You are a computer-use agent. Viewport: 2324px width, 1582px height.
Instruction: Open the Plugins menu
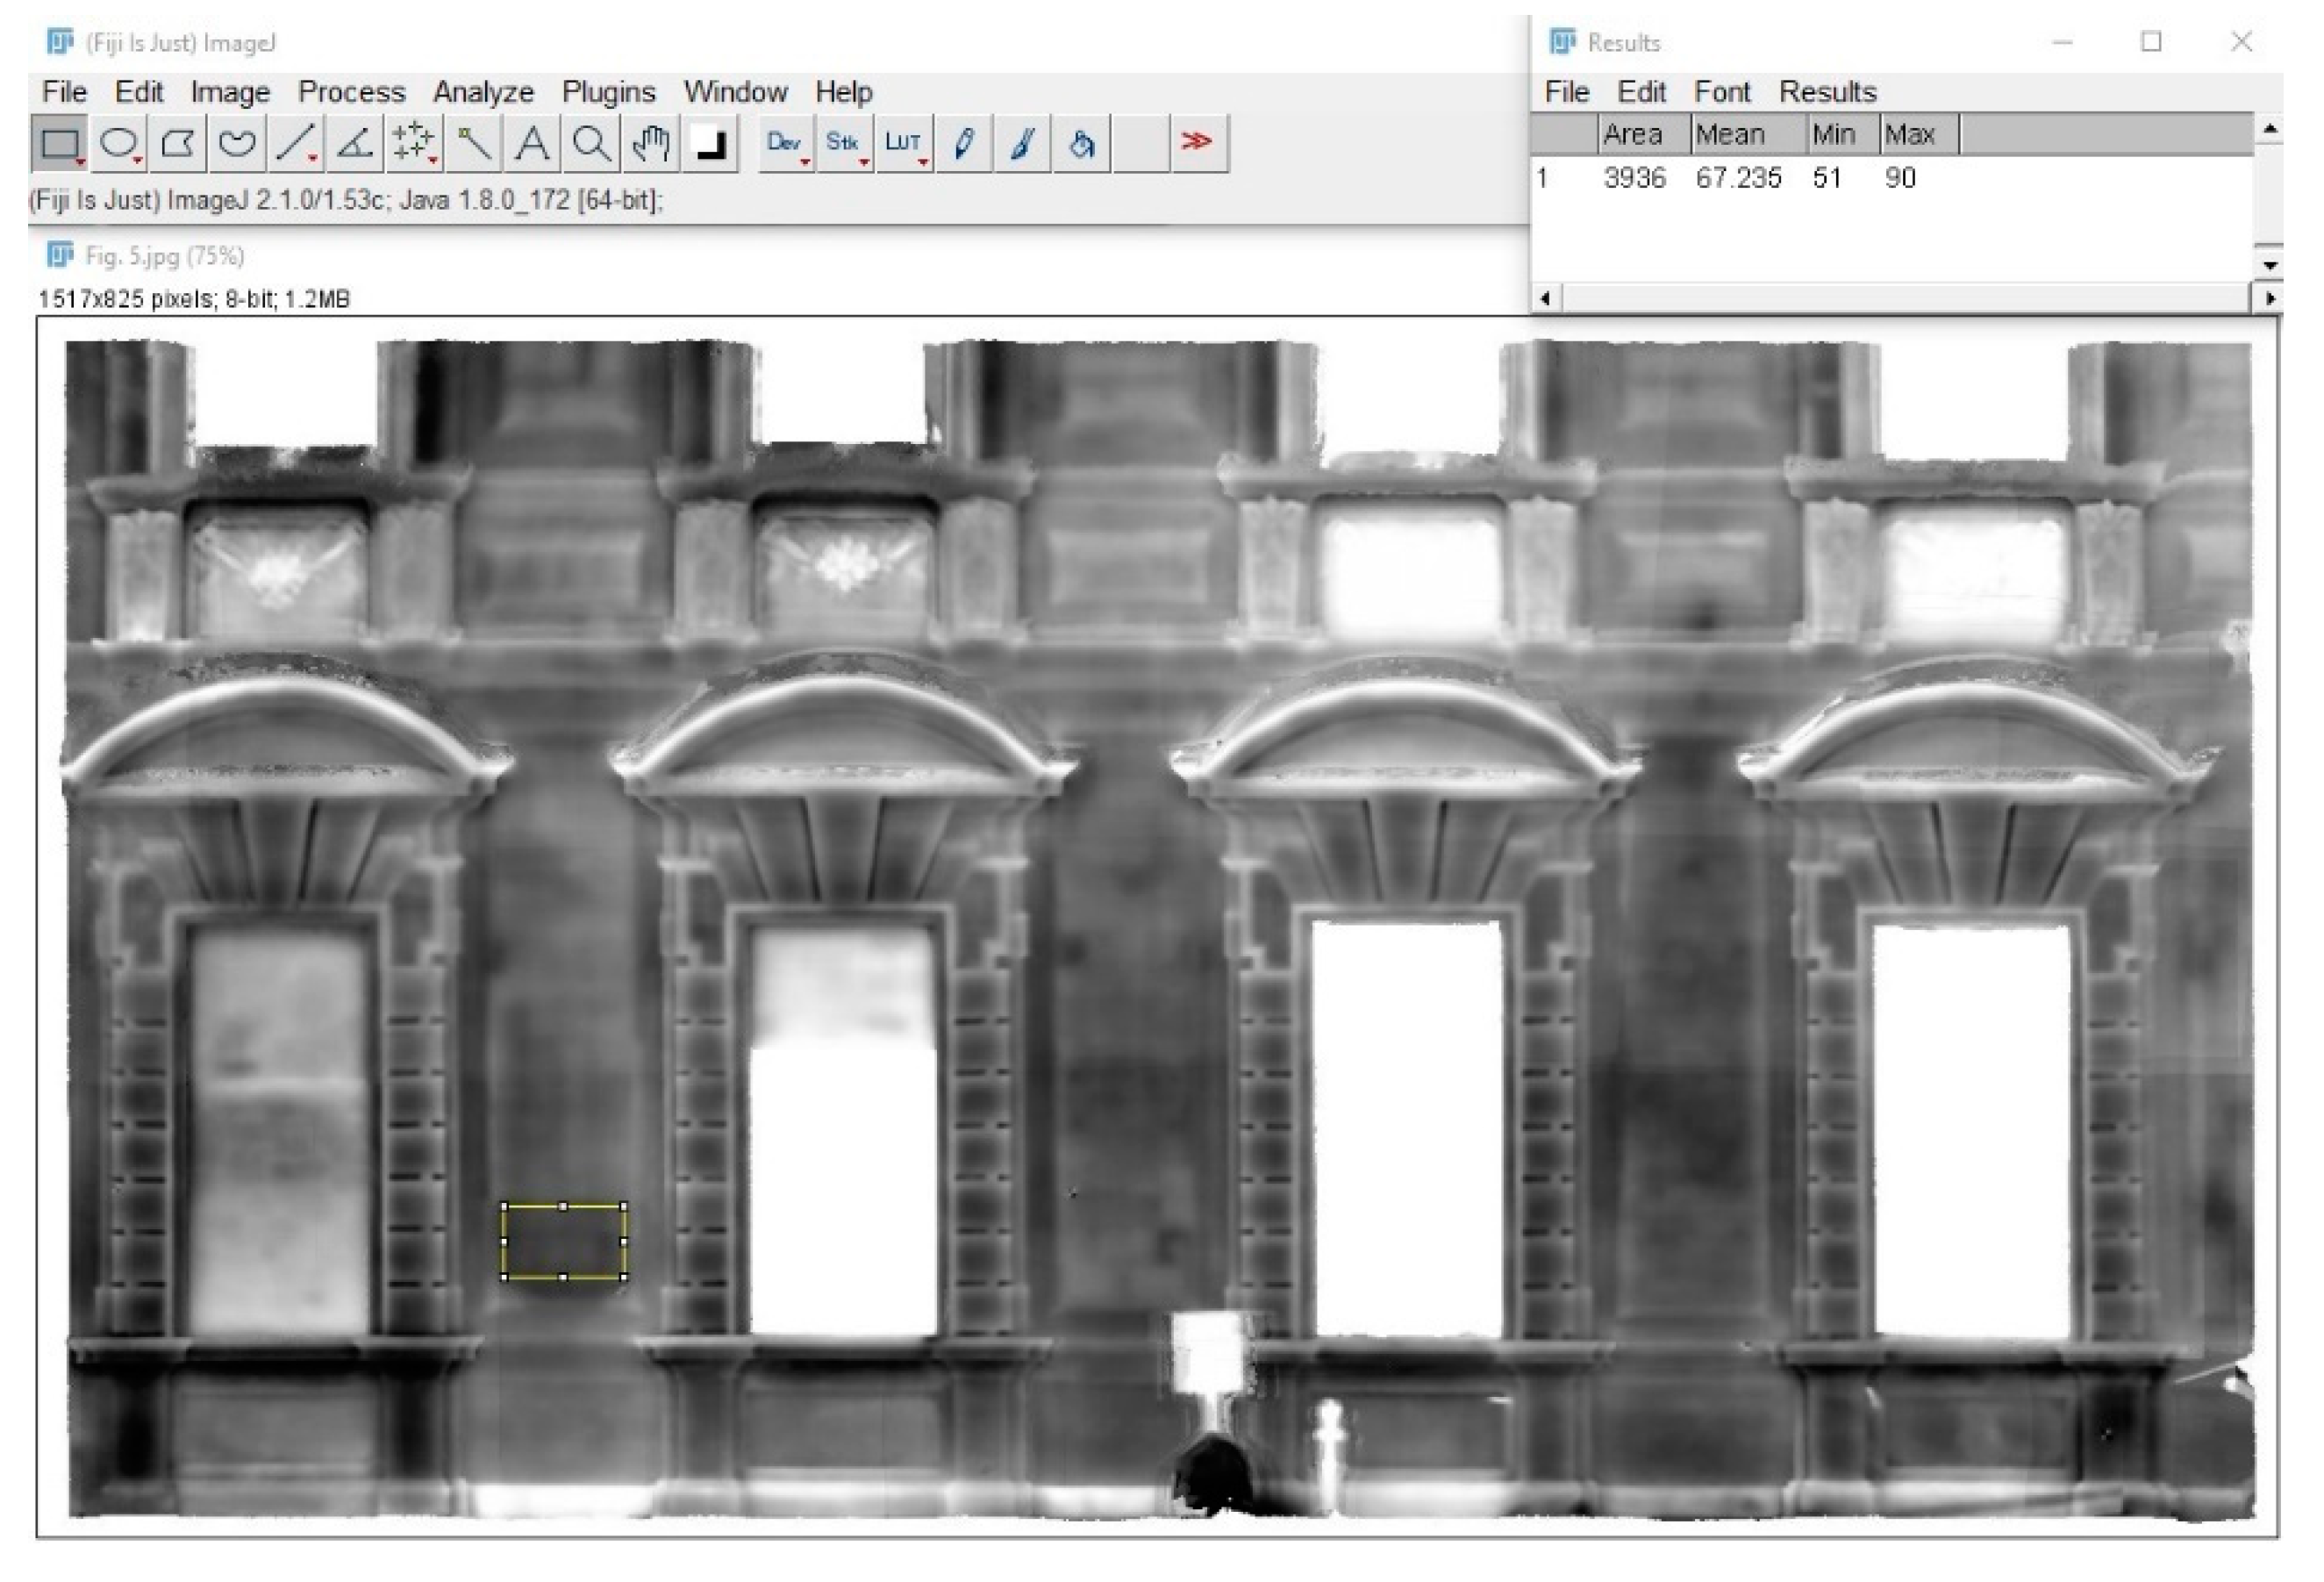pos(608,92)
